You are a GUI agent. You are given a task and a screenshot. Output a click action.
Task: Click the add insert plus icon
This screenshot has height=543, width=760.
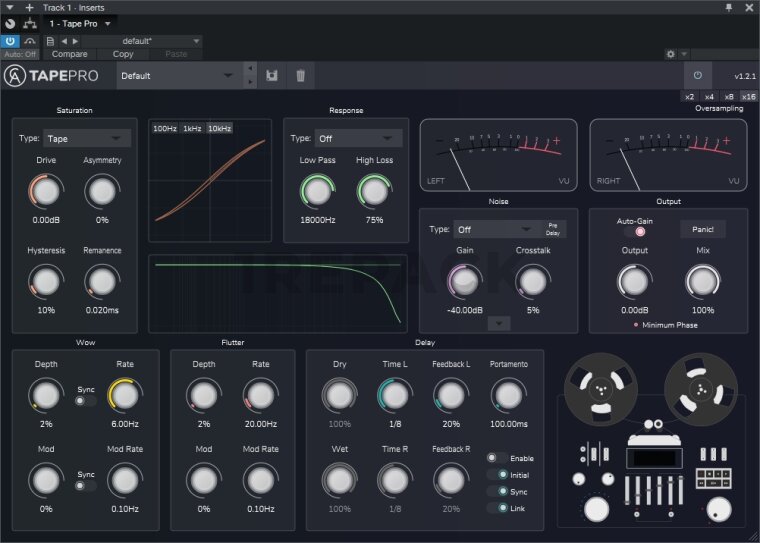(29, 7)
